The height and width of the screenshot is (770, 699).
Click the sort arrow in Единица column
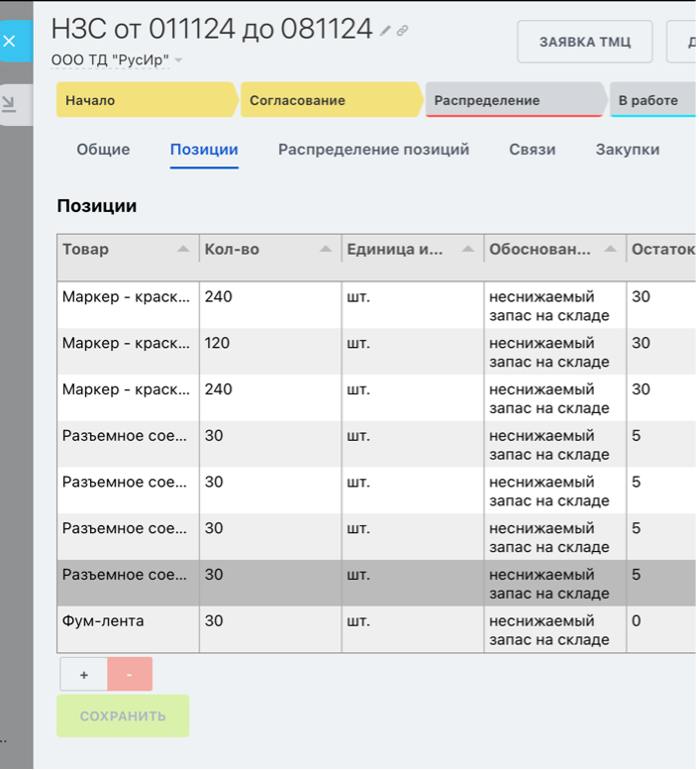[x=468, y=249]
